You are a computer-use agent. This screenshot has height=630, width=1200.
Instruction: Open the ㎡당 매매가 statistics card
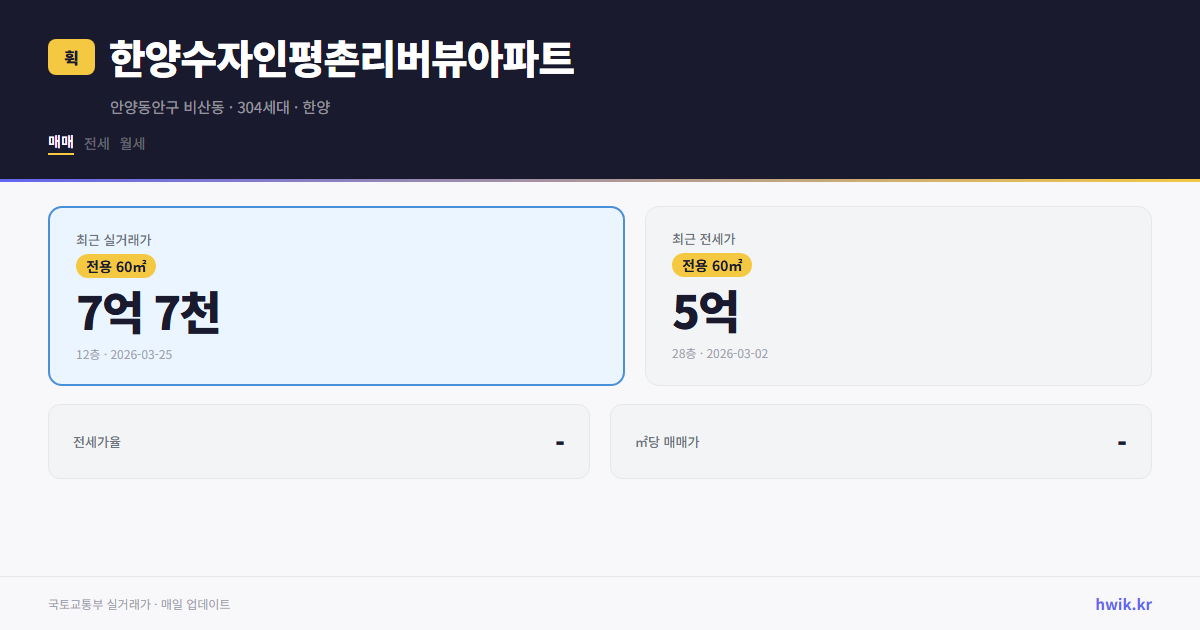pyautogui.click(x=880, y=441)
